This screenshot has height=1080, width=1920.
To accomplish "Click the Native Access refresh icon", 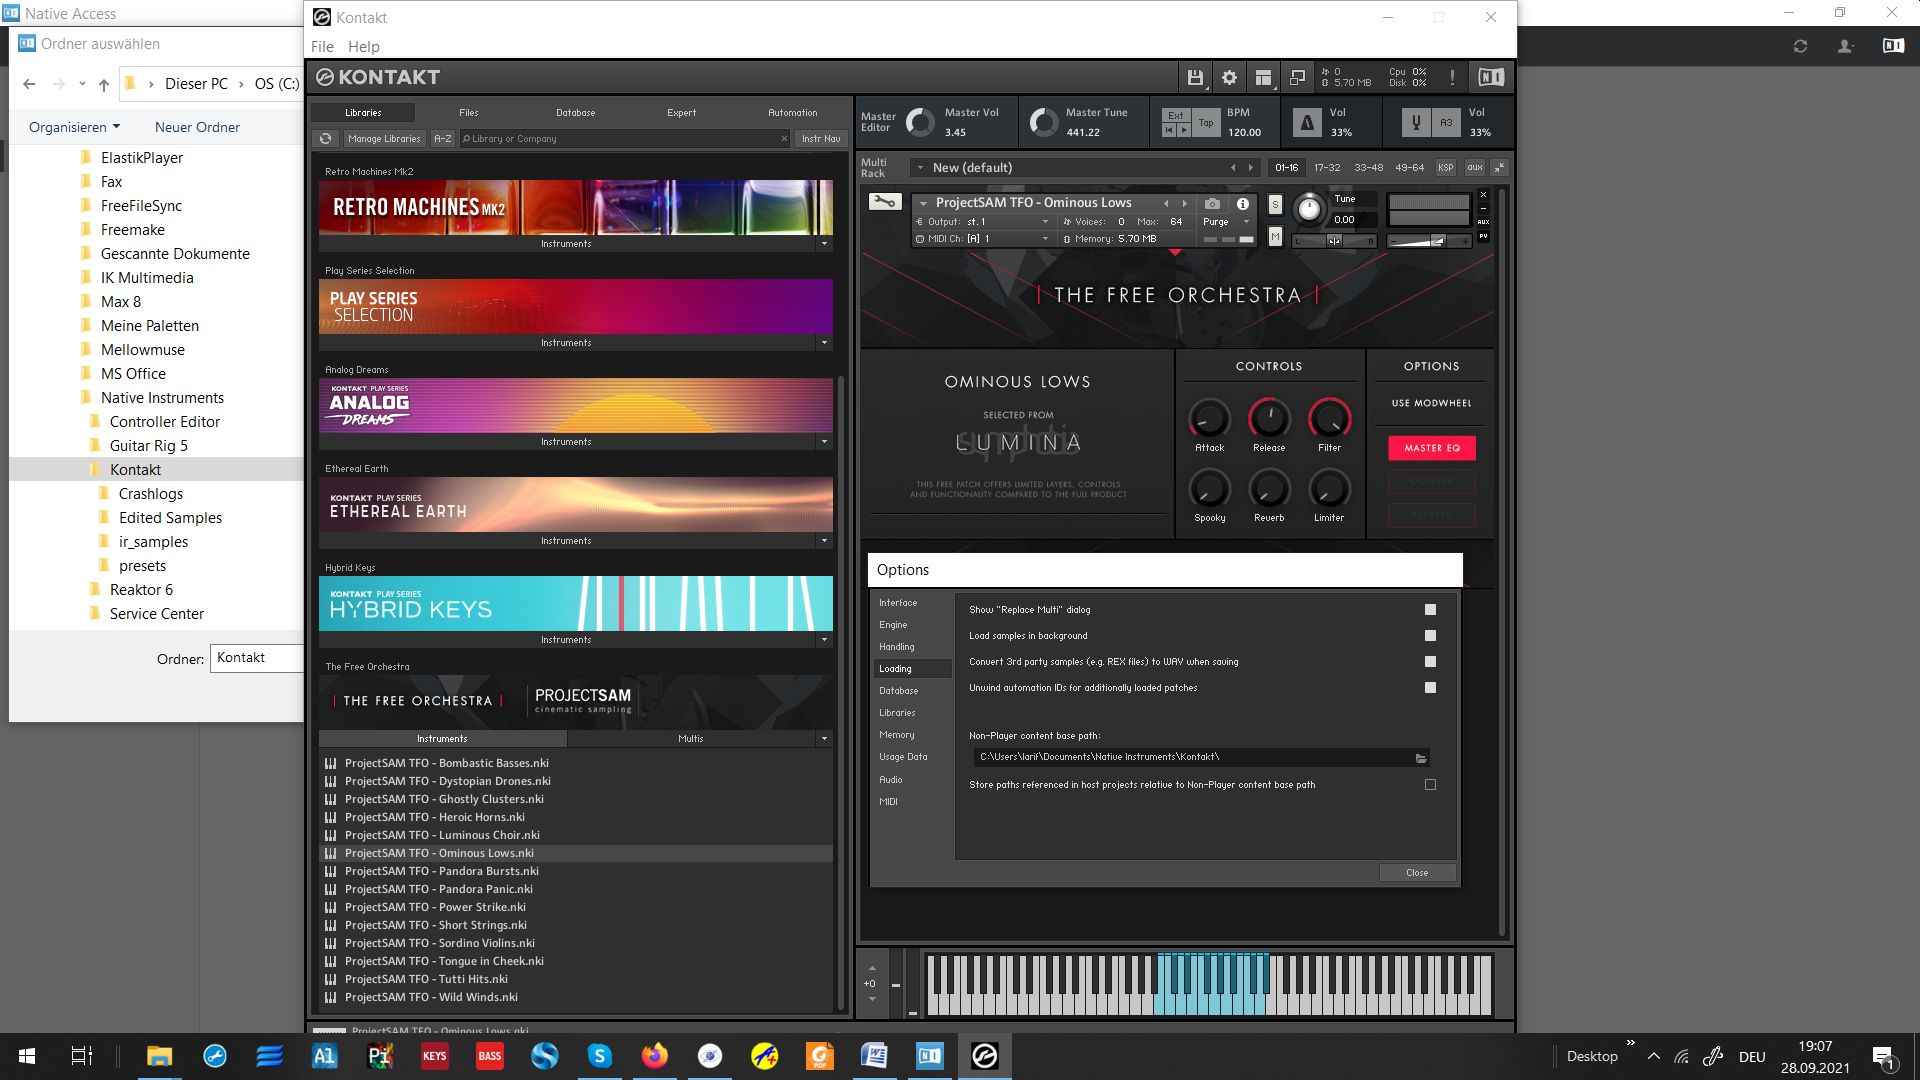I will tap(1800, 46).
